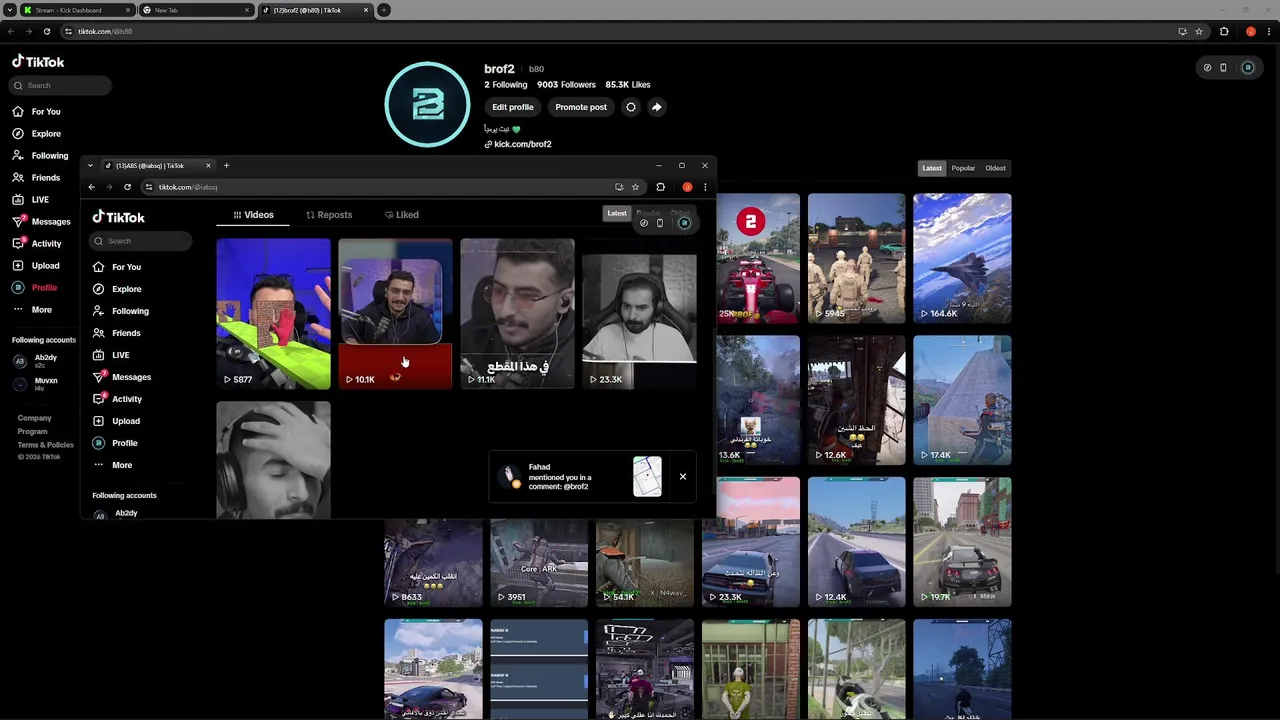Open video with 5877 views
The height and width of the screenshot is (720, 1280).
(273, 313)
